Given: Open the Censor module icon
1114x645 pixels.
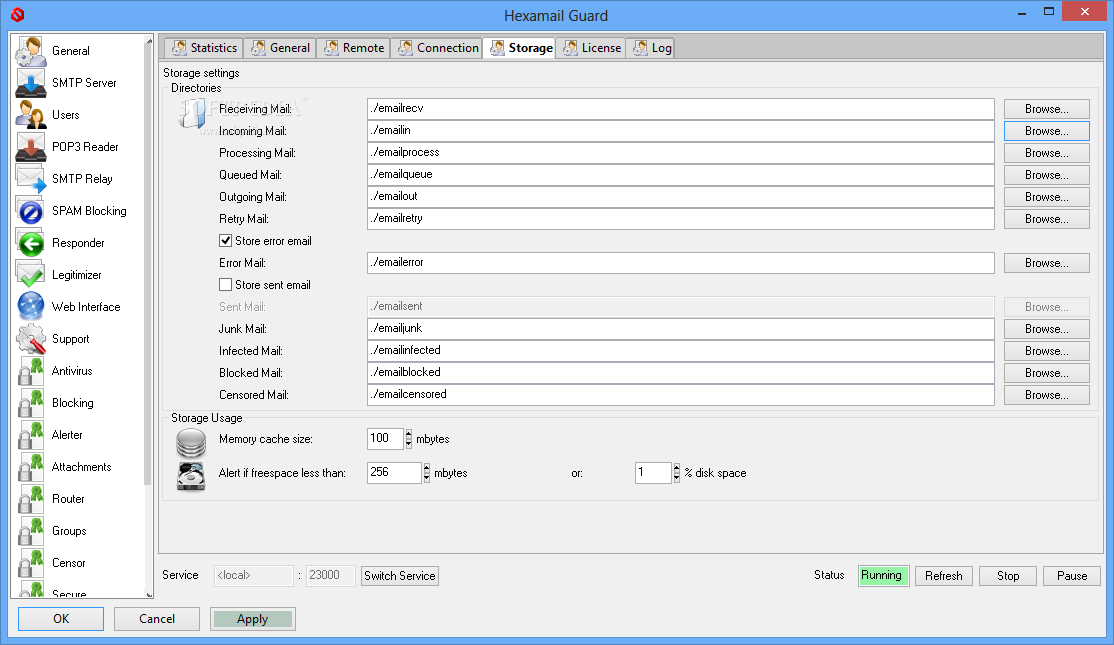Looking at the screenshot, I should tap(31, 563).
